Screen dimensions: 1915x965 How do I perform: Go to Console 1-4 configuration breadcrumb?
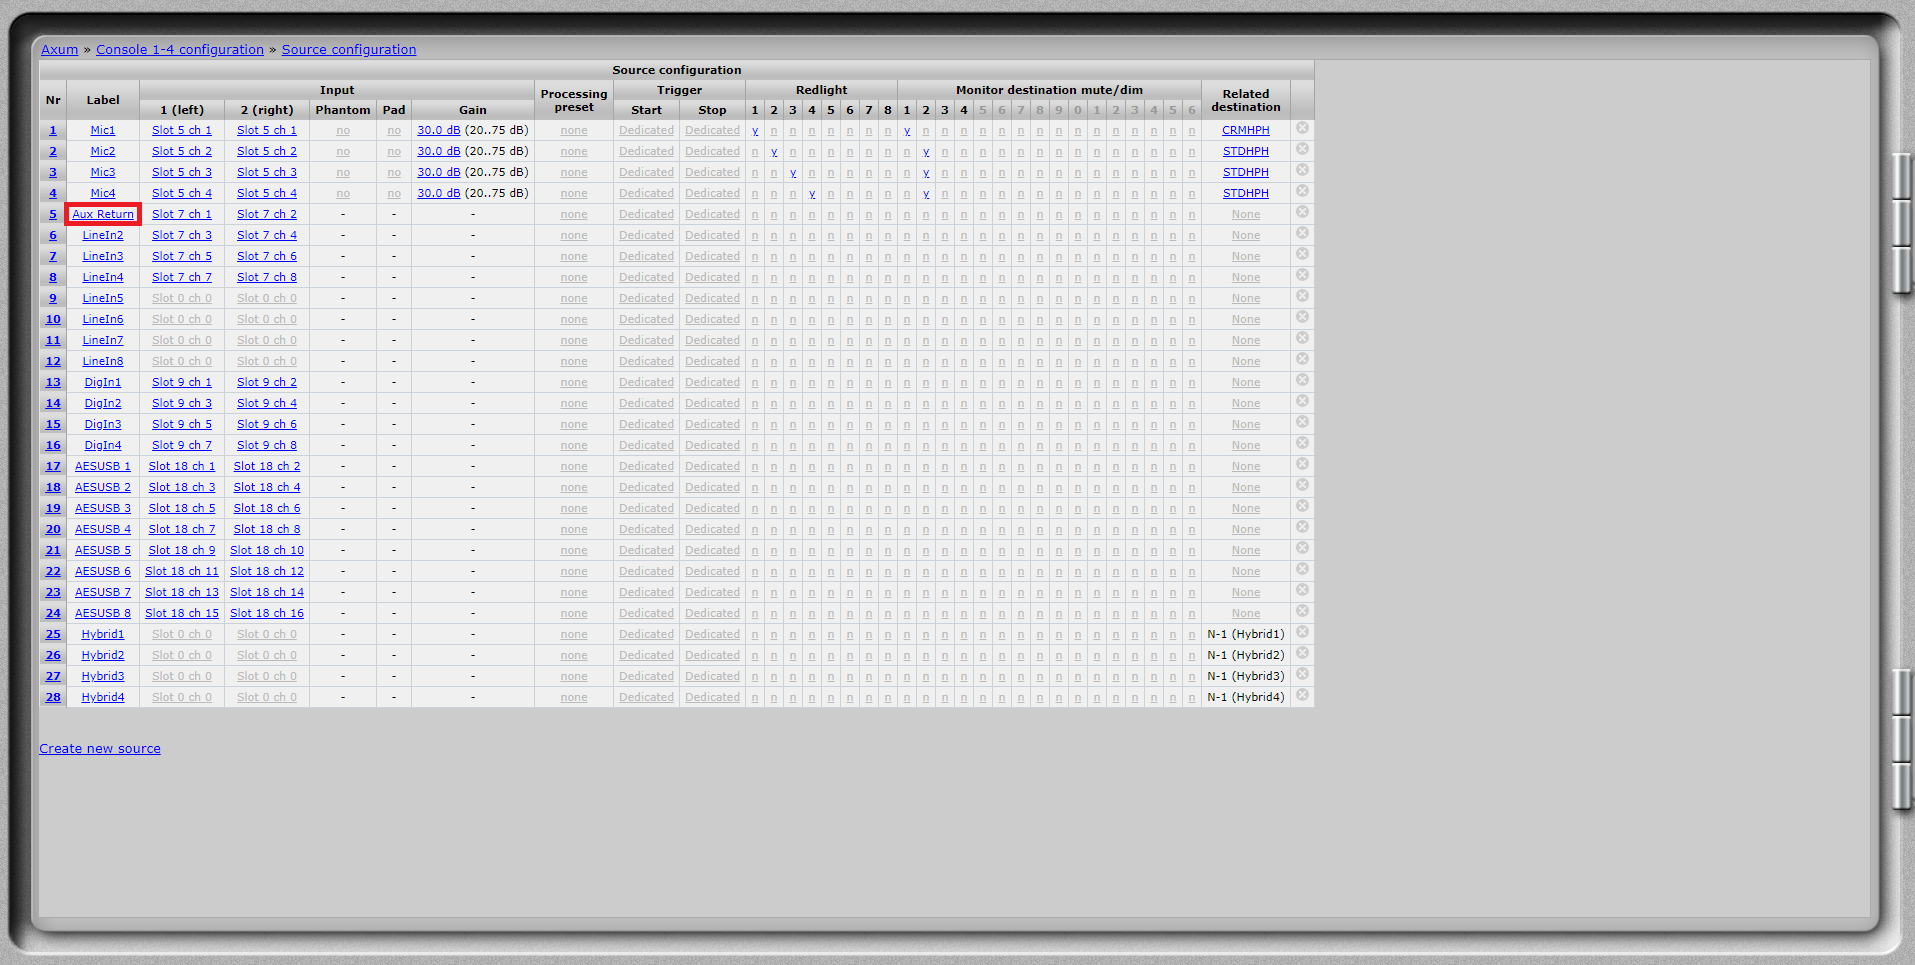180,50
